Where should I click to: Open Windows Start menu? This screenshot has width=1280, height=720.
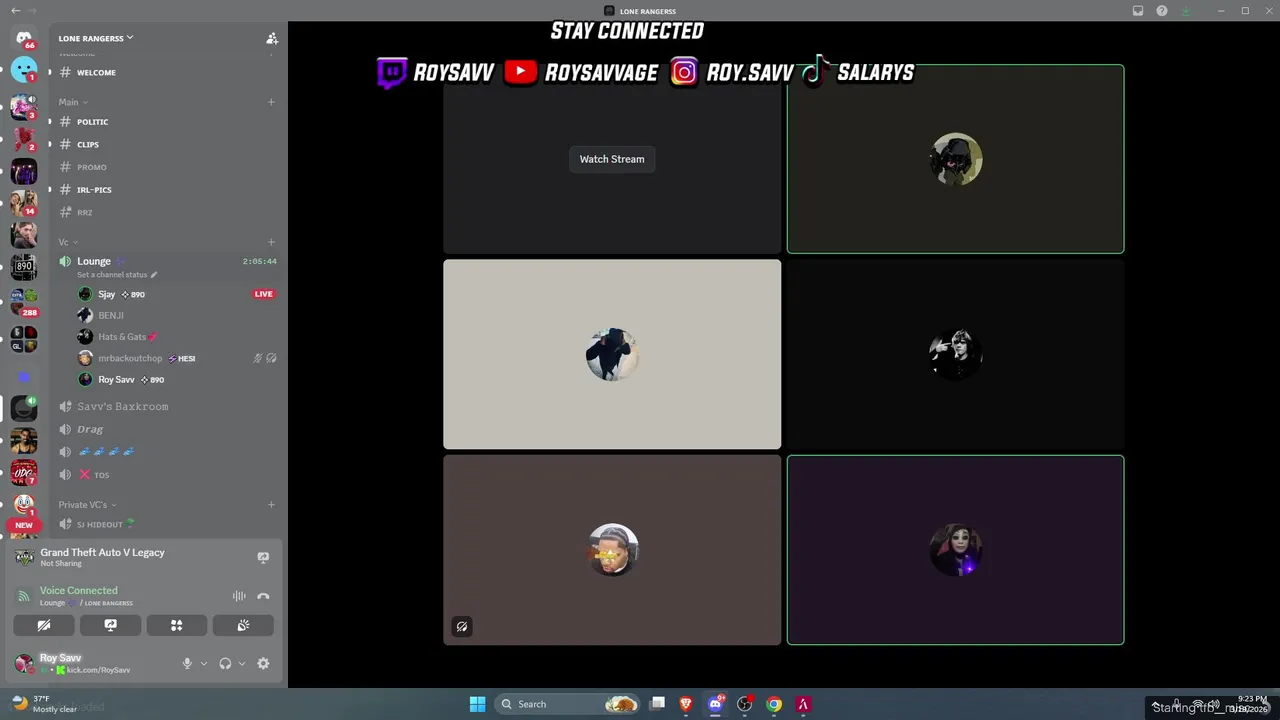[x=477, y=704]
